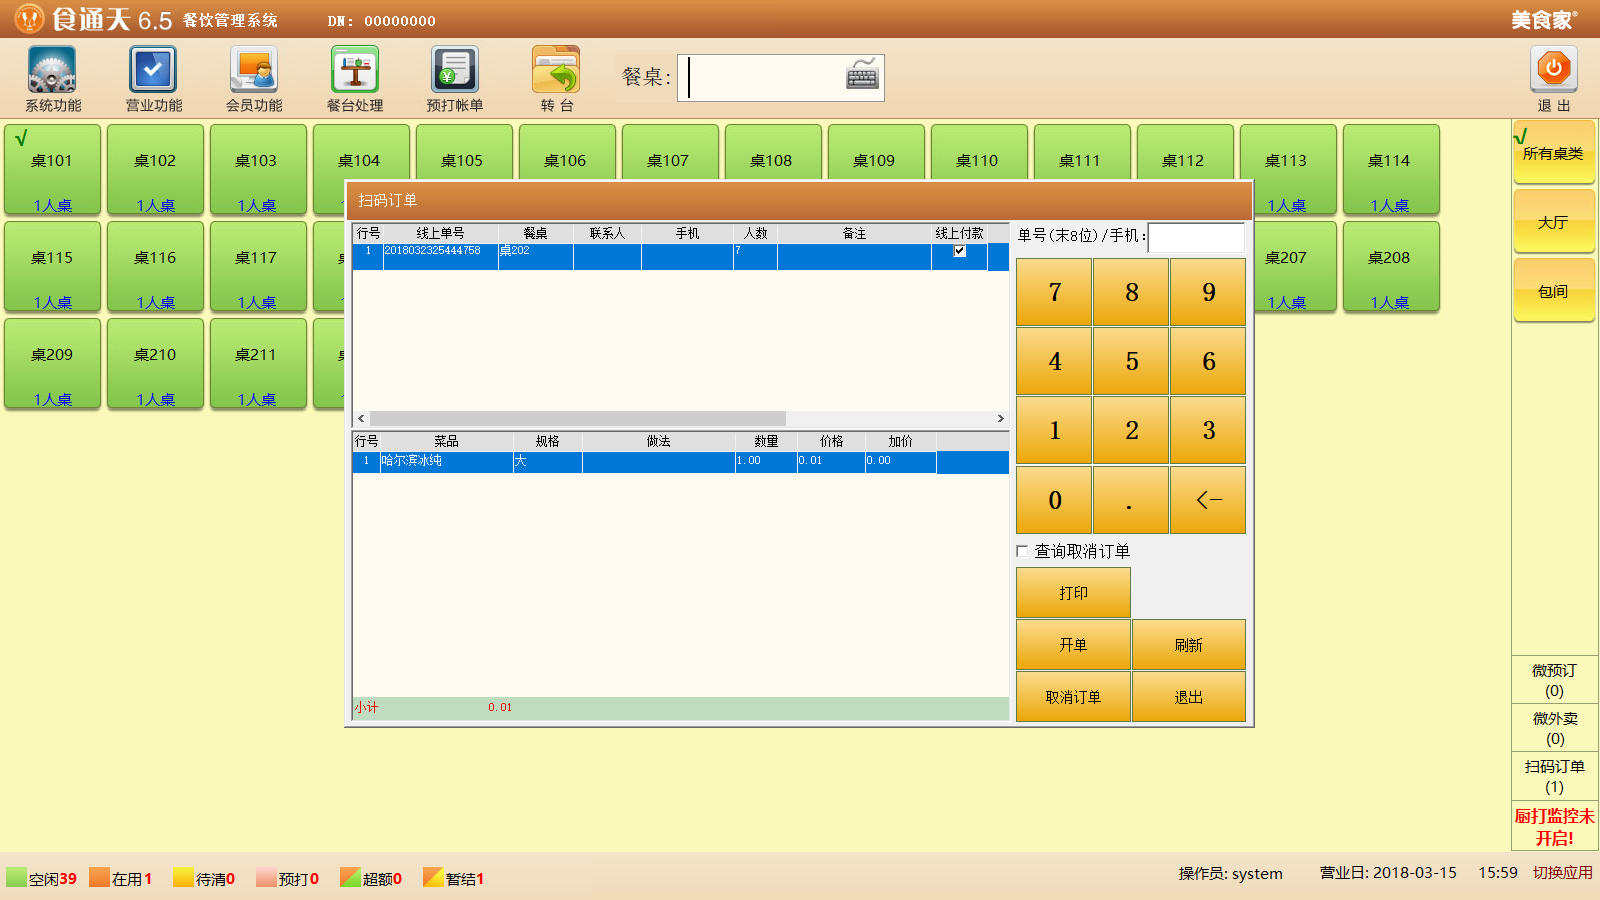1600x900 pixels.
Task: Enable the 查询取消订单 checkbox
Action: (1022, 551)
